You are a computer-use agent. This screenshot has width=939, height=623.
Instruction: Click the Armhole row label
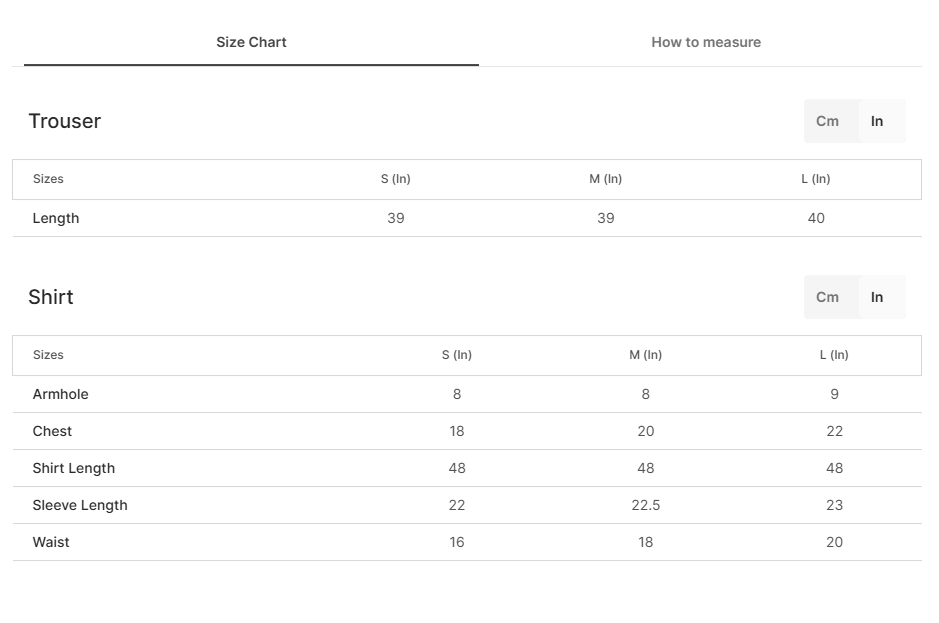click(60, 394)
